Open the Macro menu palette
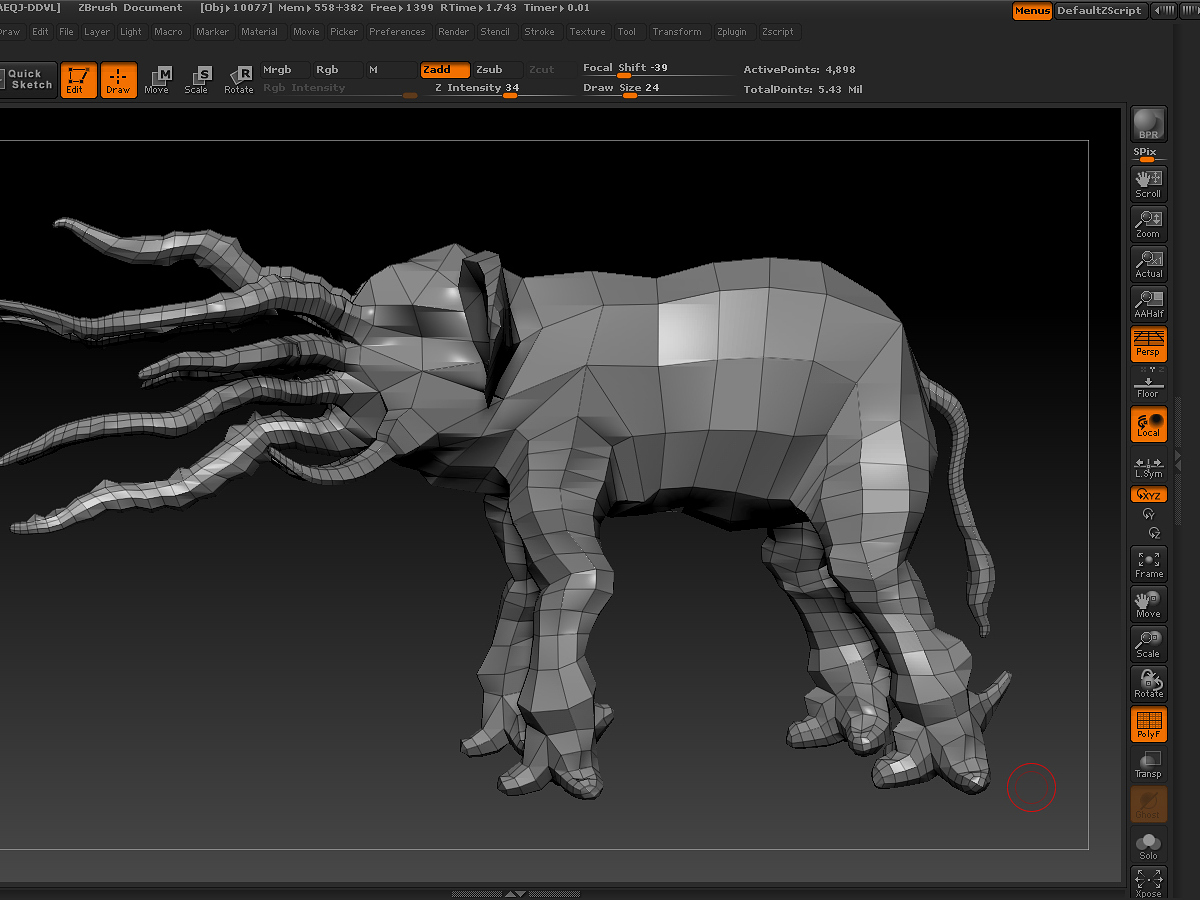The image size is (1200, 900). 168,32
